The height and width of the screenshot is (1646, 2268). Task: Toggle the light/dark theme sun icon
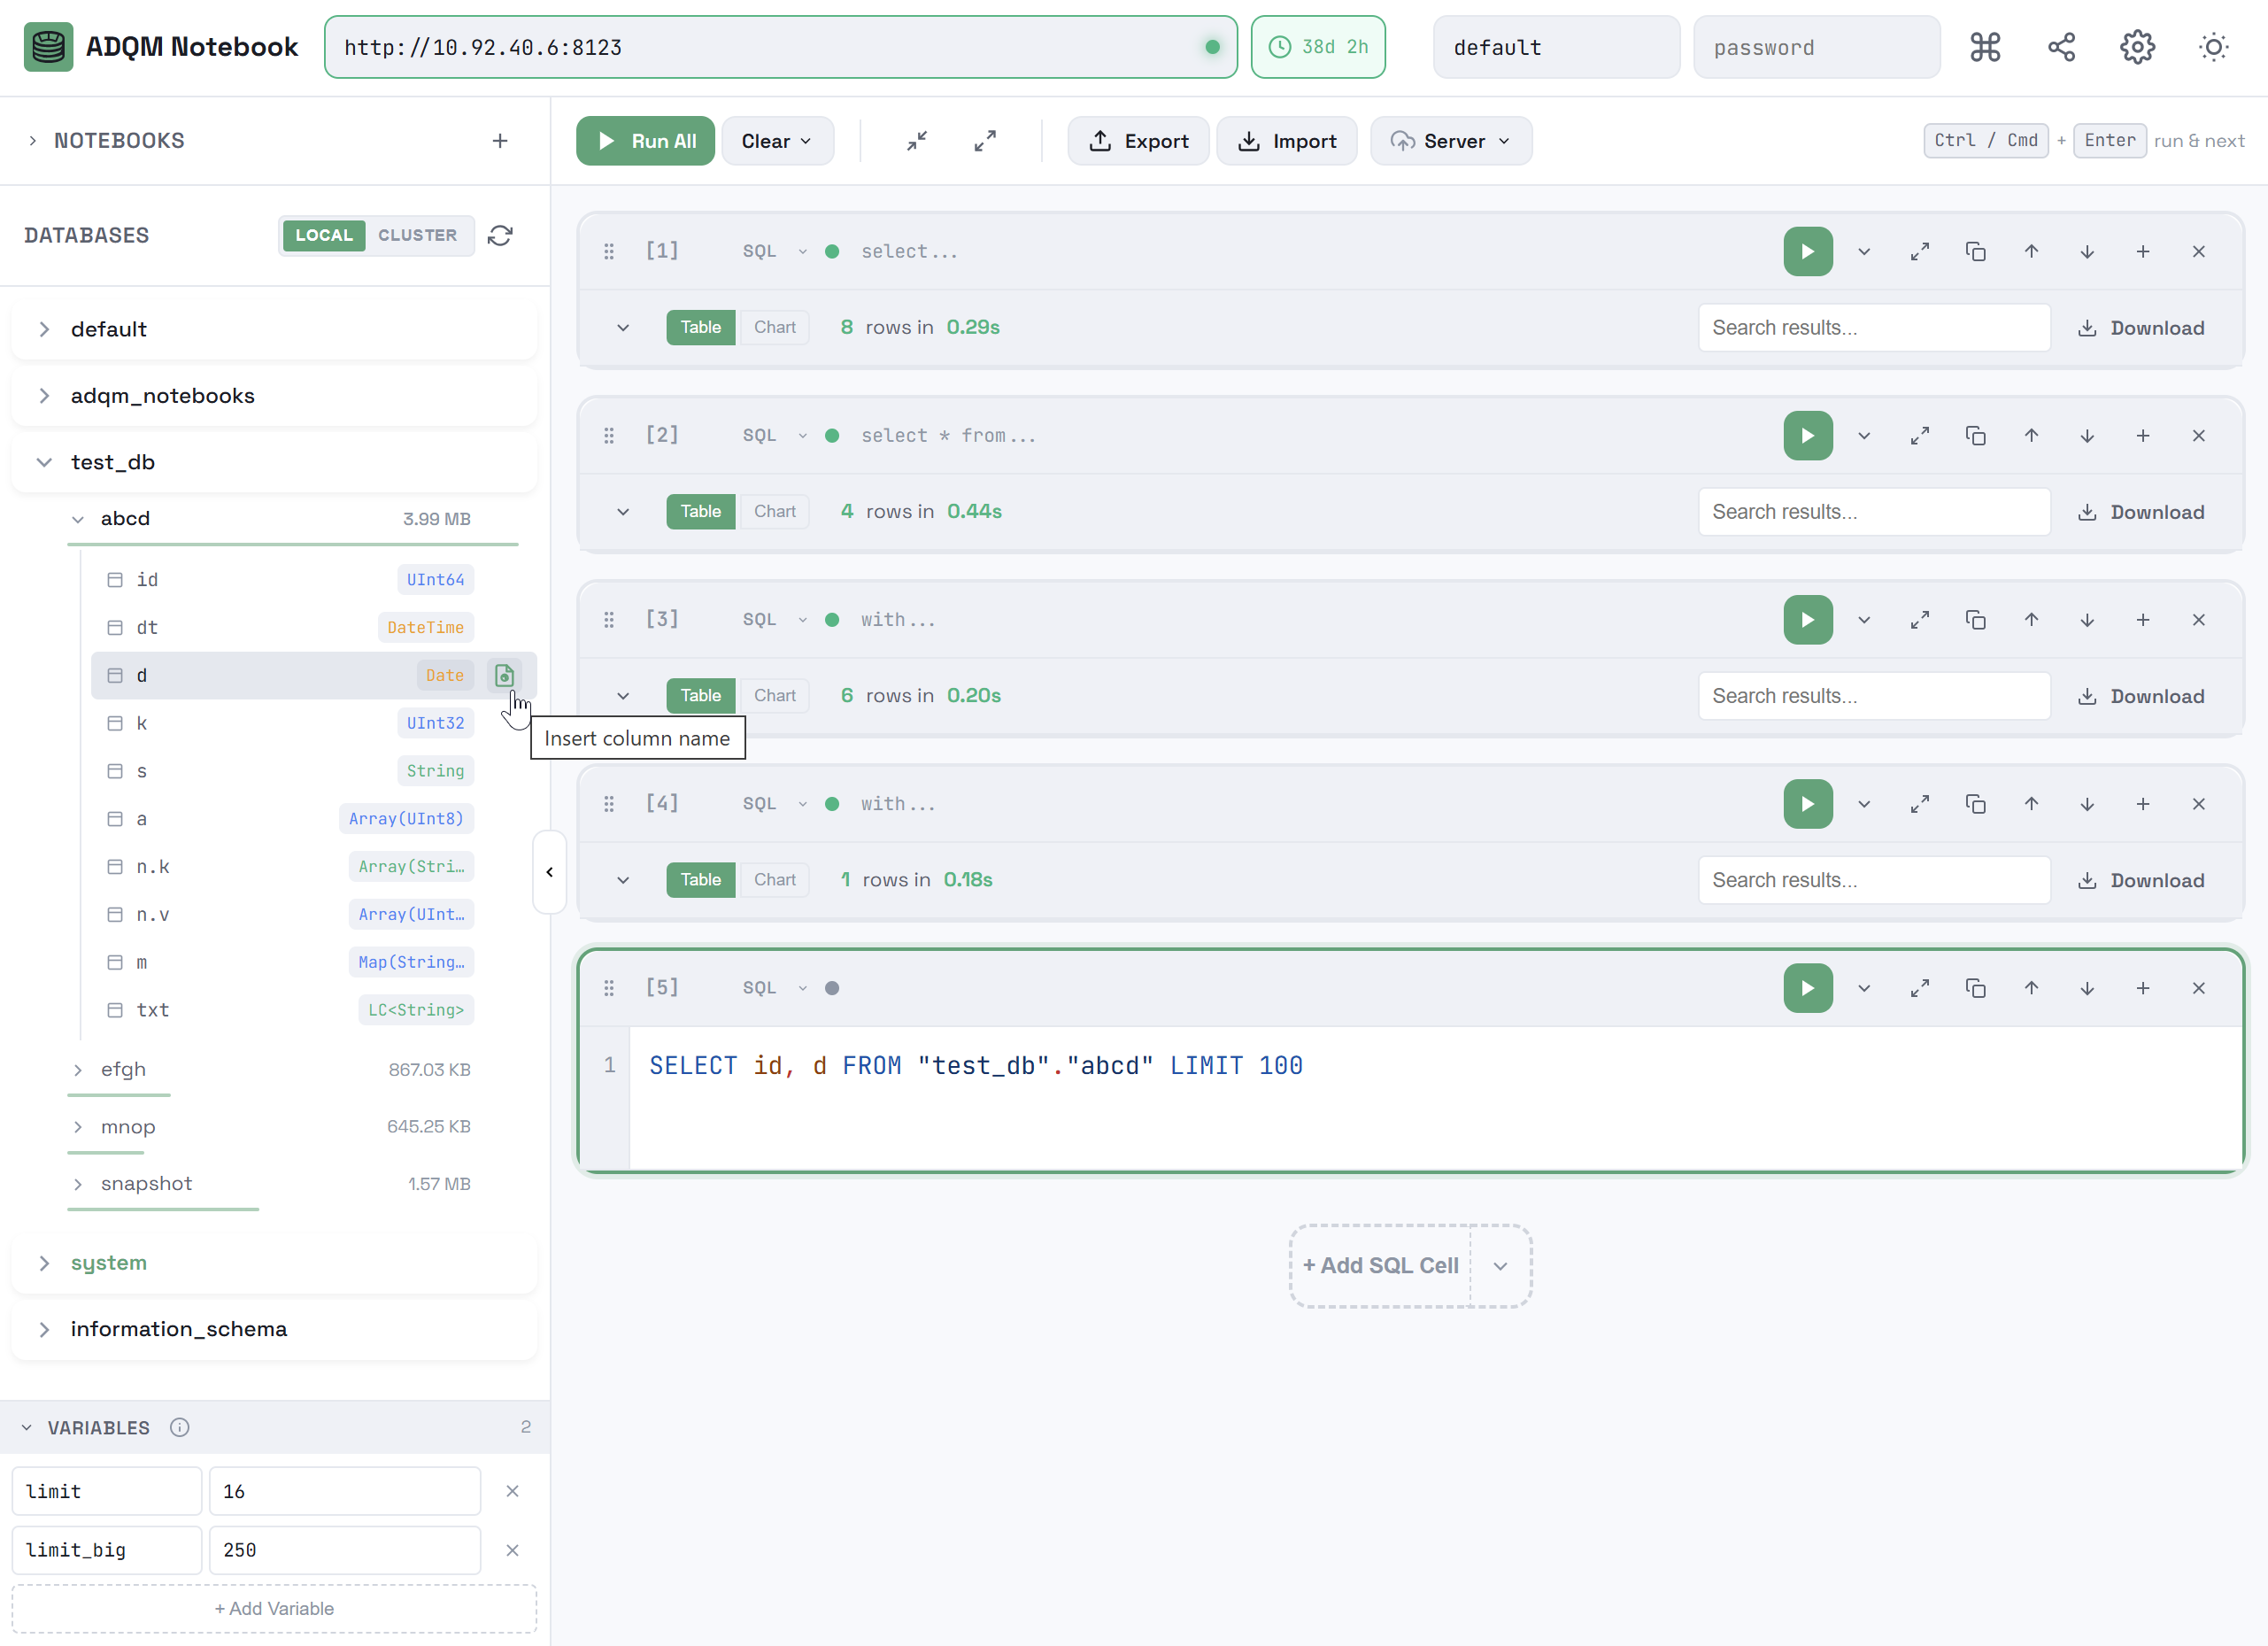point(2213,47)
